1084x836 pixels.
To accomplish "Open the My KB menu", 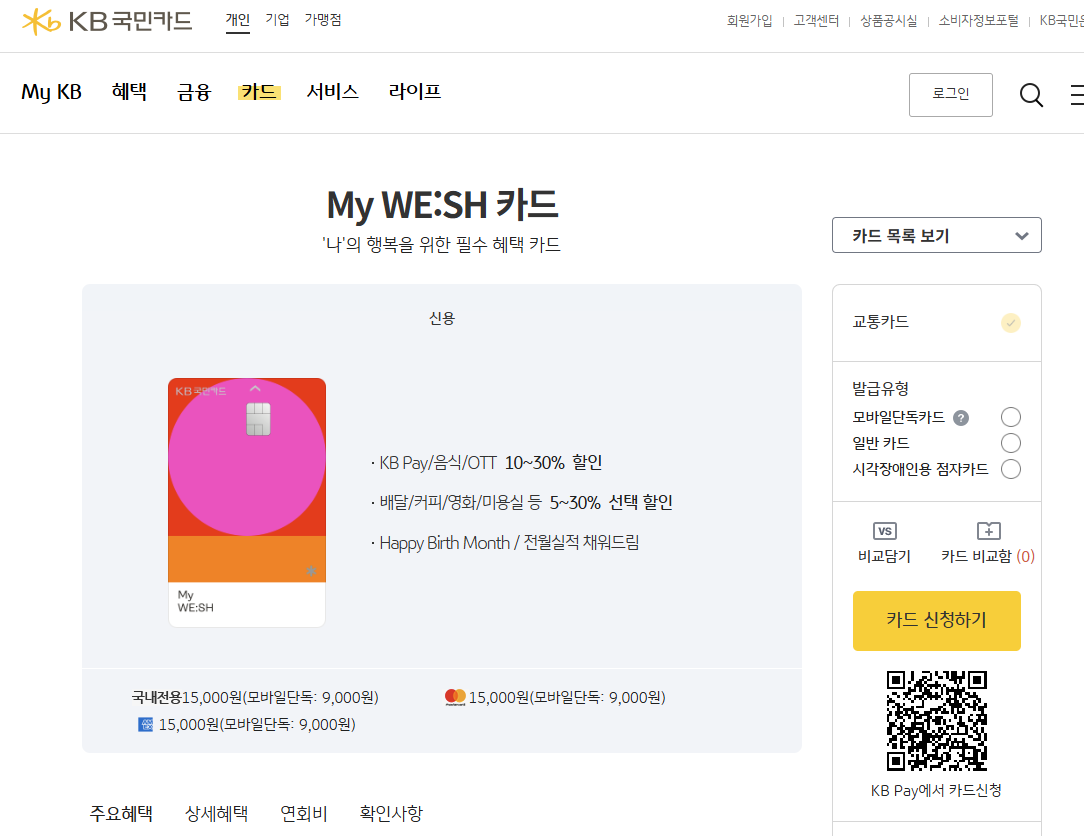I will tap(51, 92).
